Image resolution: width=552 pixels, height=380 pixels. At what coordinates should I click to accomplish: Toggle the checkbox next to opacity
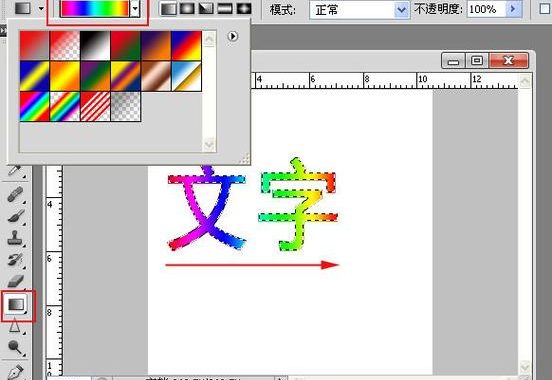pos(545,9)
